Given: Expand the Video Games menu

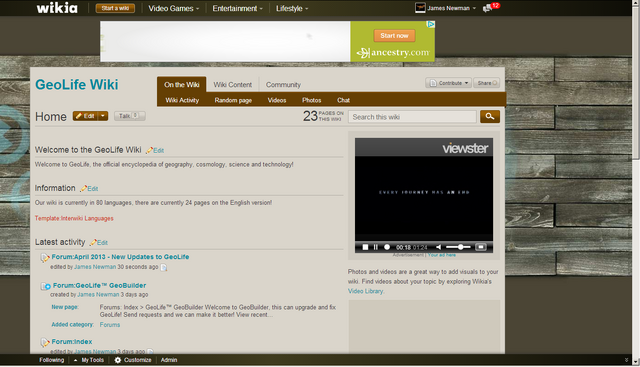Looking at the screenshot, I should (x=174, y=8).
